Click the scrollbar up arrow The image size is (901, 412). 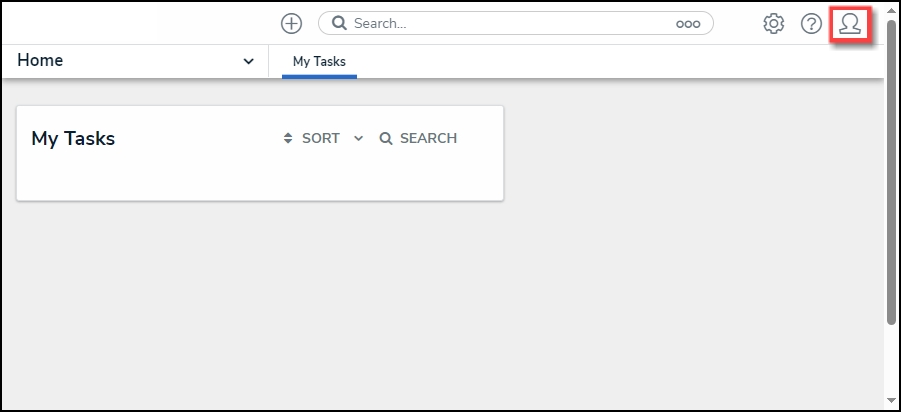pyautogui.click(x=891, y=10)
